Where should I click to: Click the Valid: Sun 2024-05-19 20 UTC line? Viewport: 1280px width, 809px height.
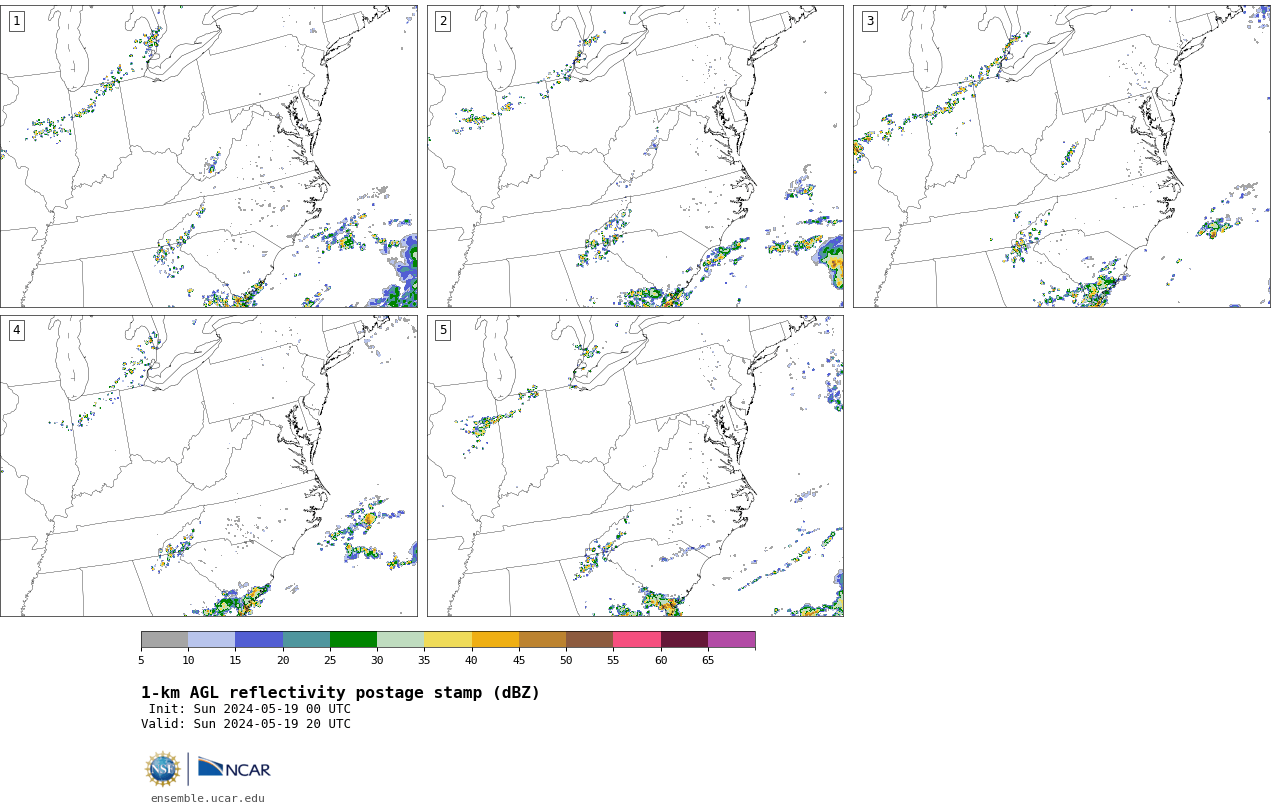(x=246, y=724)
